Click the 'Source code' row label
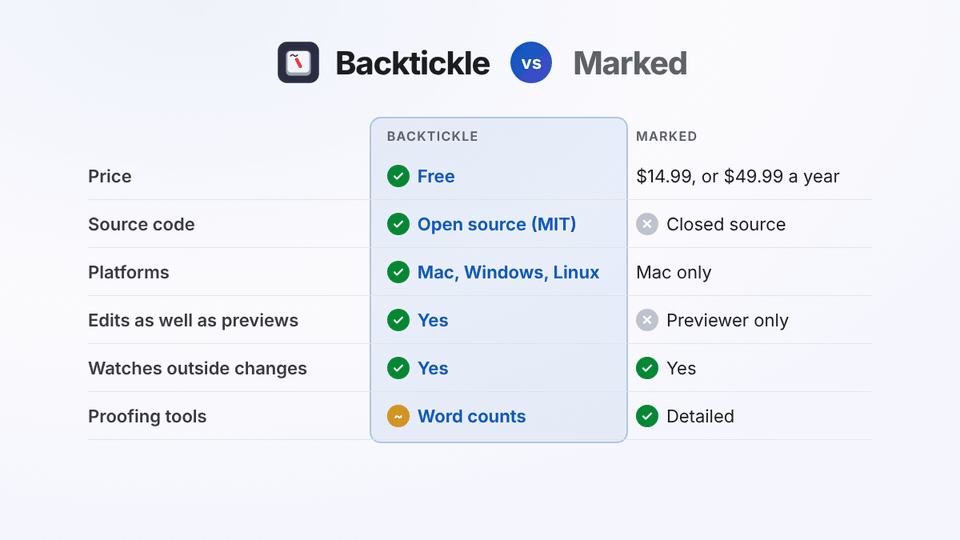960x540 pixels. coord(141,224)
